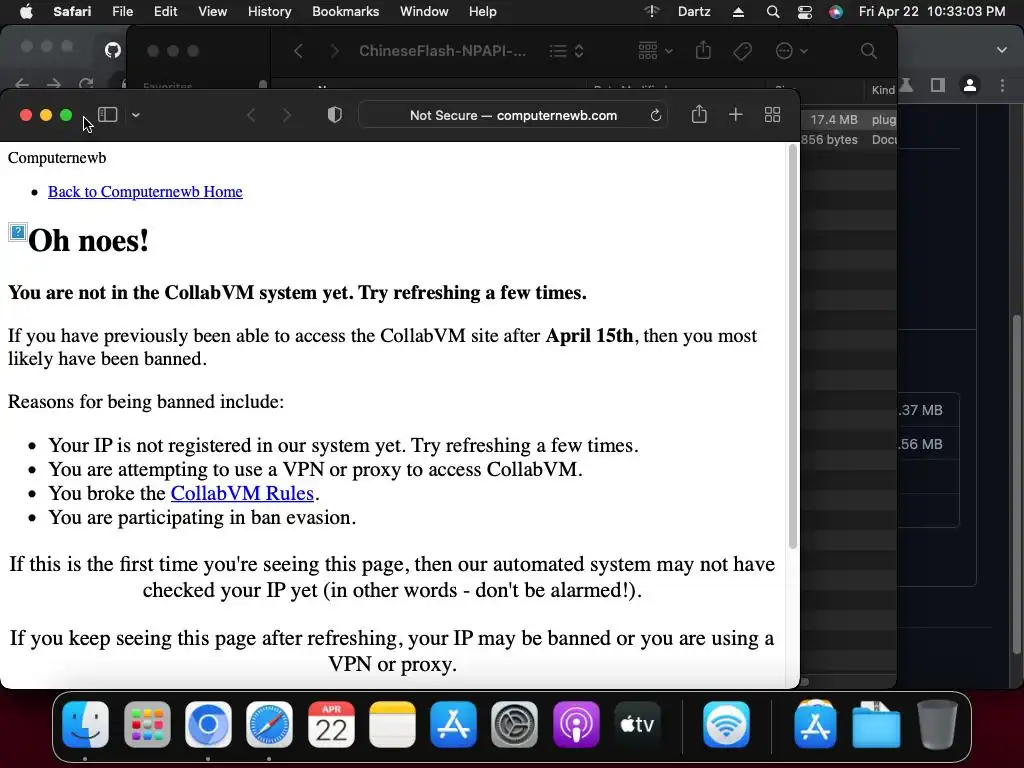
Task: Open Finder from the Dock
Action: (x=86, y=724)
